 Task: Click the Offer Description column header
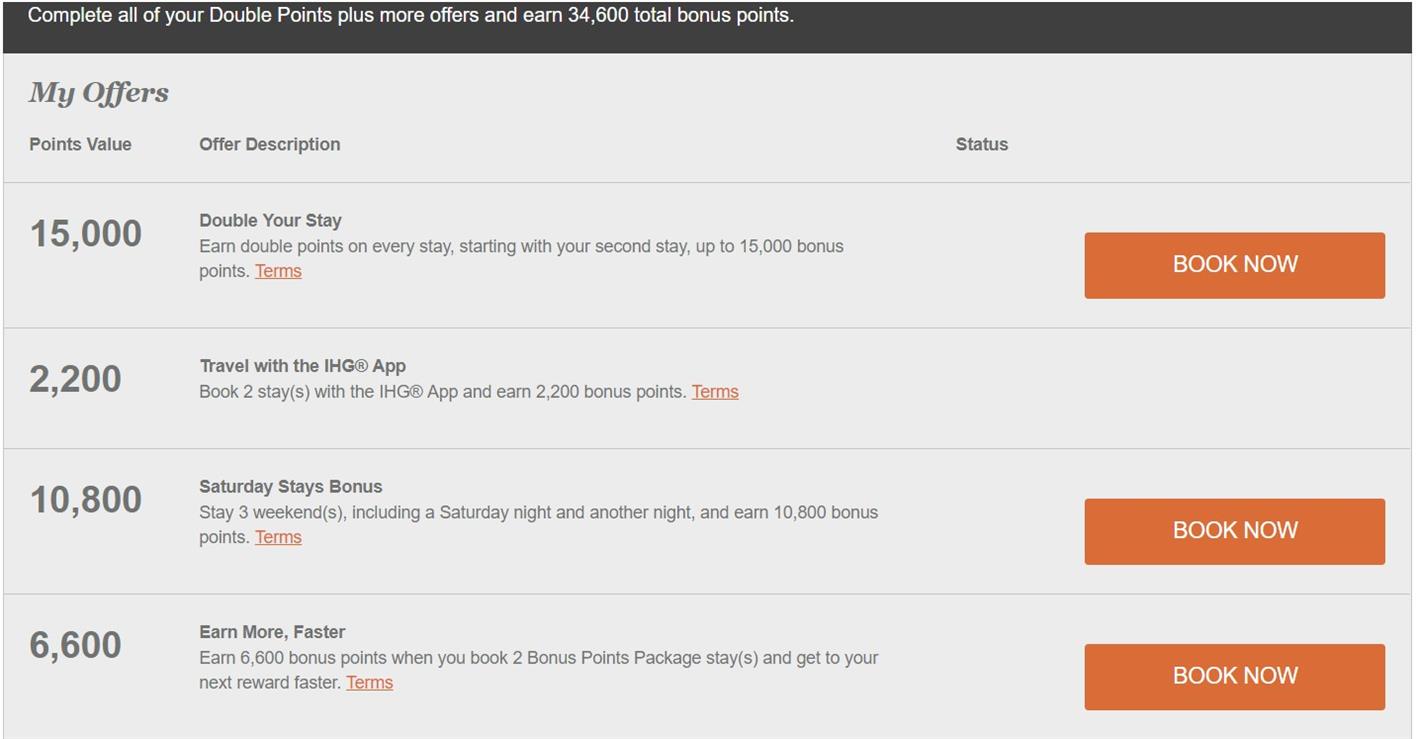pyautogui.click(x=270, y=144)
